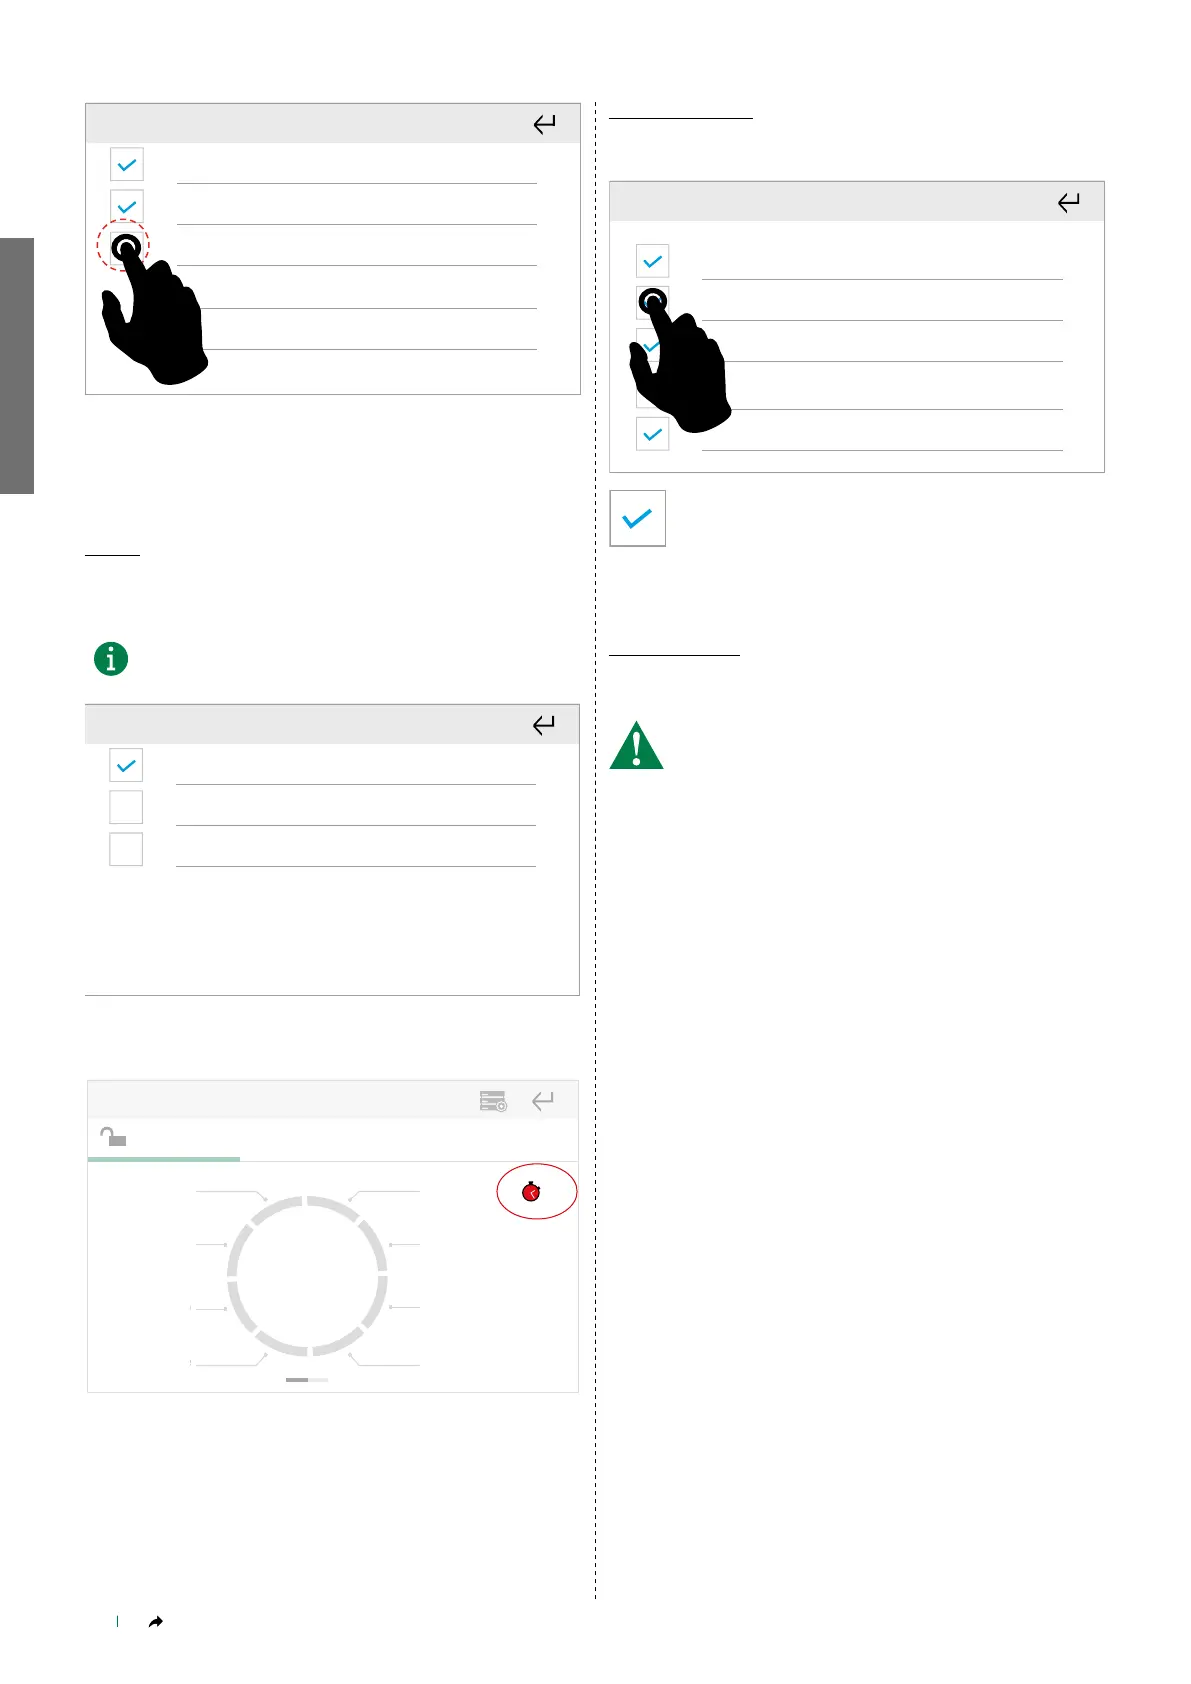
Task: Tick the third empty checkbox in middle-left panel
Action: [x=126, y=849]
